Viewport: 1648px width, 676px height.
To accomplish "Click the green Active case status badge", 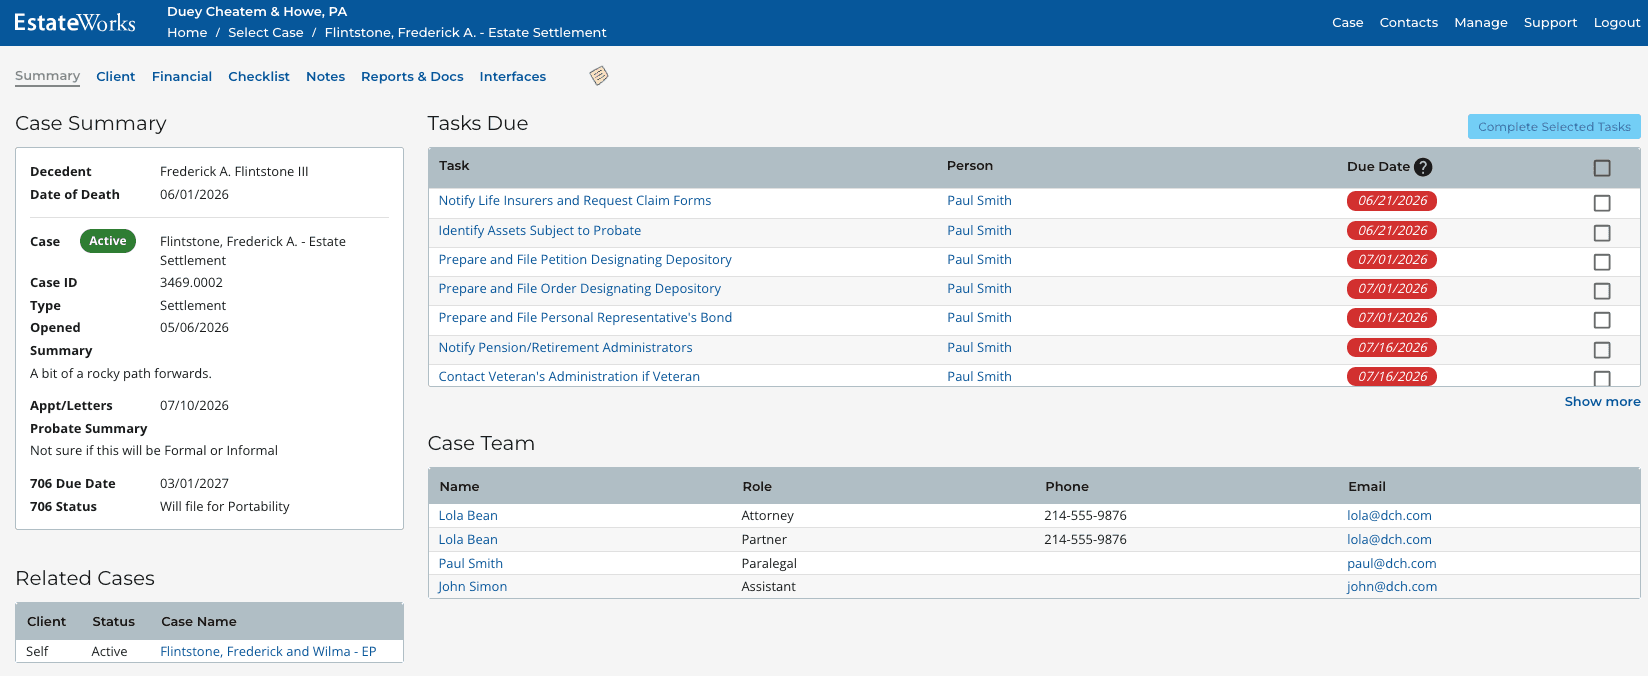I will (x=108, y=241).
